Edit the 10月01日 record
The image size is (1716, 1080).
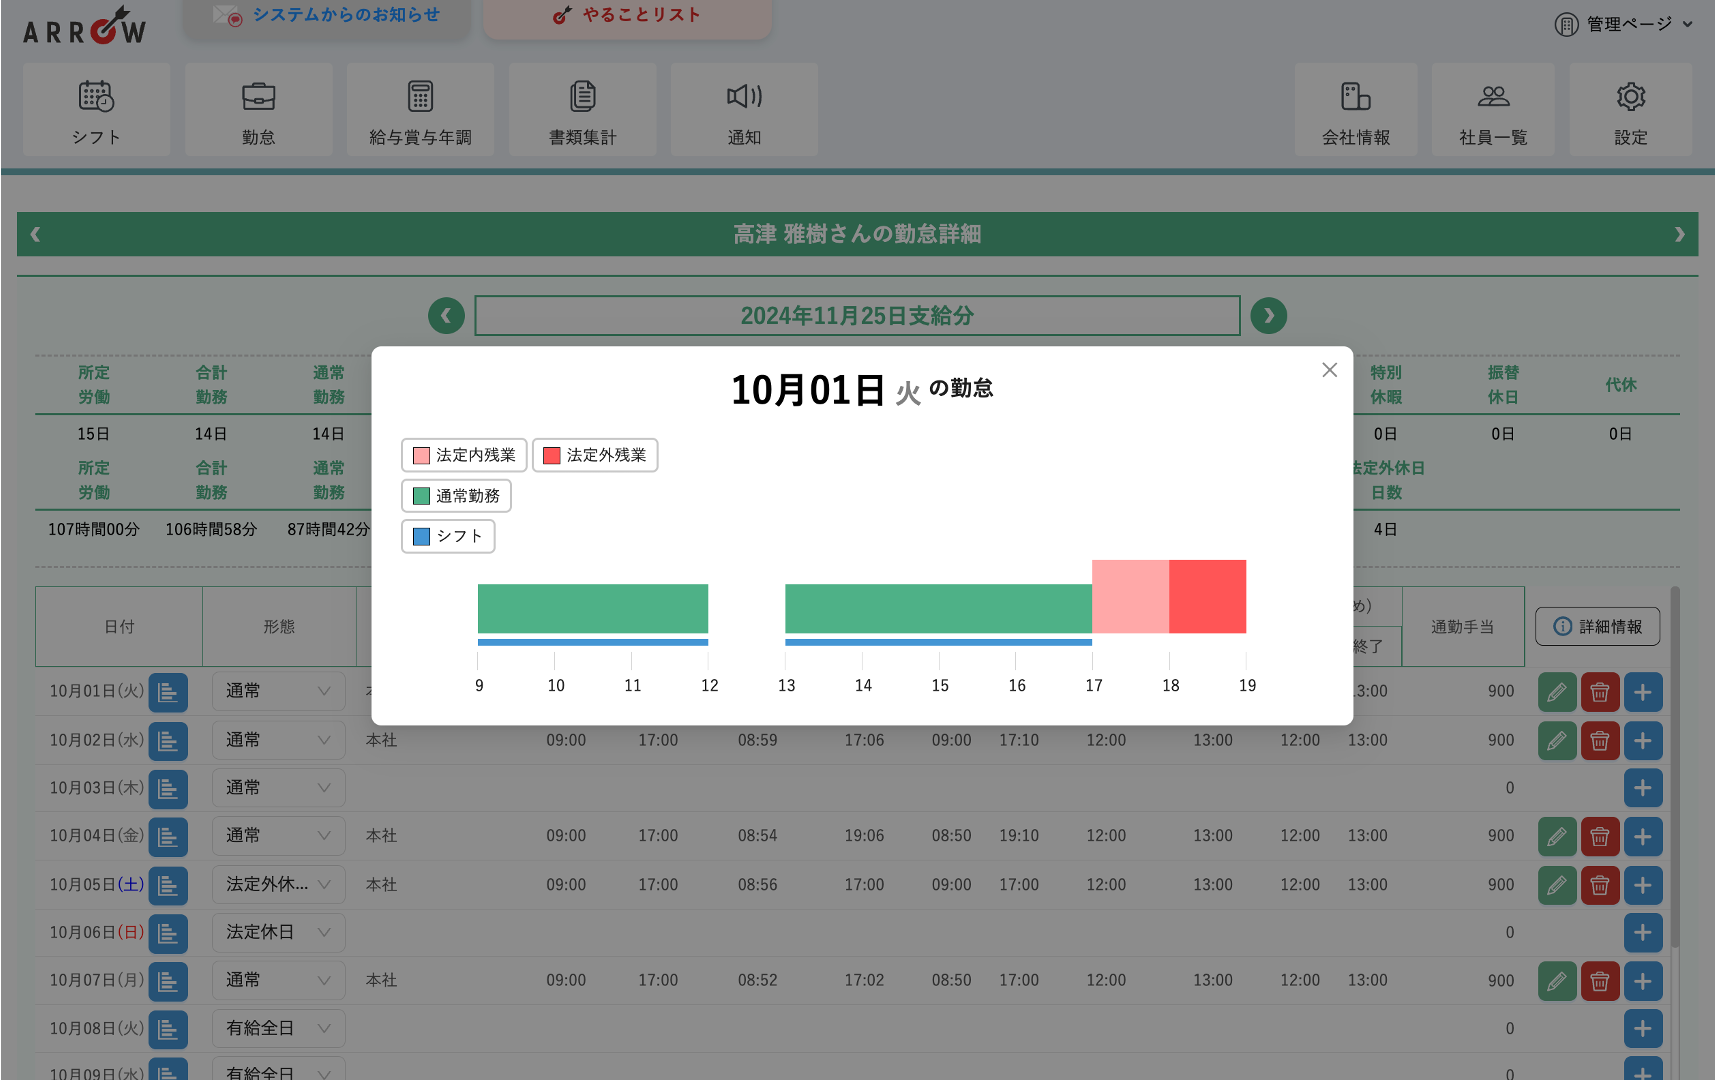pyautogui.click(x=1557, y=692)
